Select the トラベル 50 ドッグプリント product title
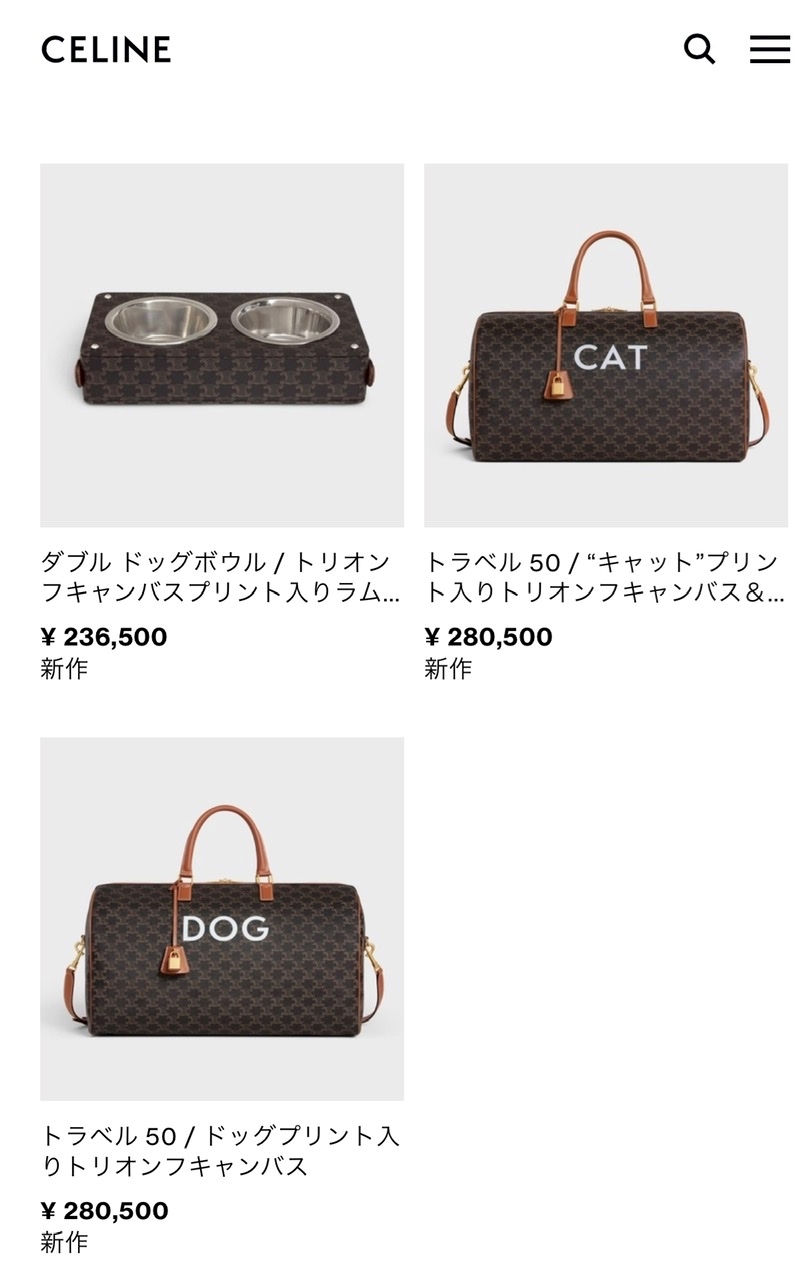 220,1151
